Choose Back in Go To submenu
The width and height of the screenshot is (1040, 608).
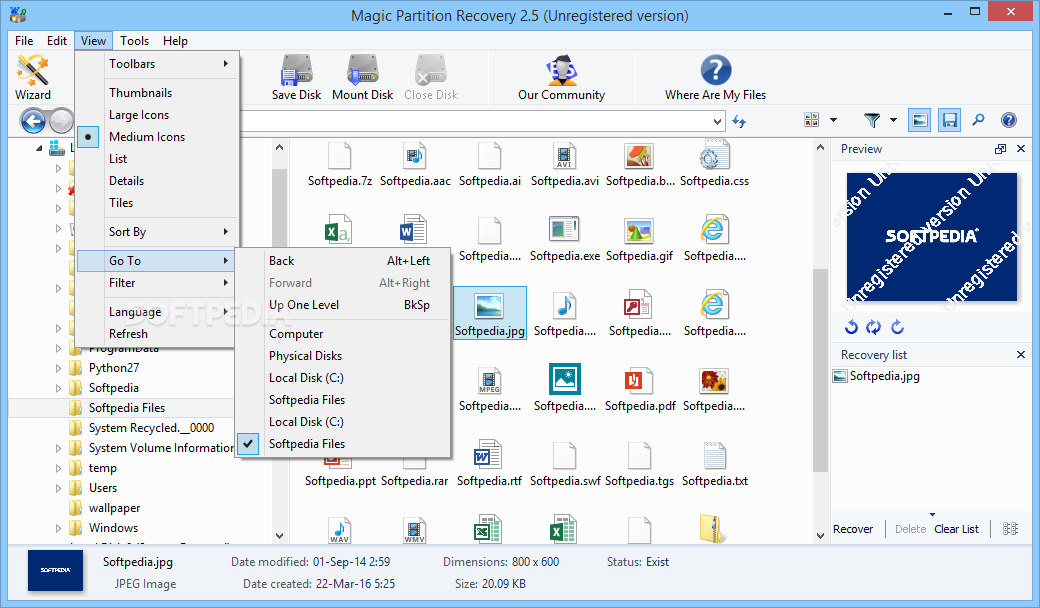344,261
